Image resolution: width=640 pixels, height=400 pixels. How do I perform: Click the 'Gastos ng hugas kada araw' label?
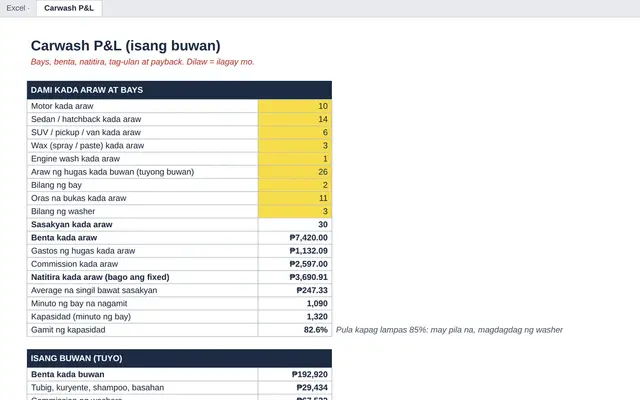point(83,251)
